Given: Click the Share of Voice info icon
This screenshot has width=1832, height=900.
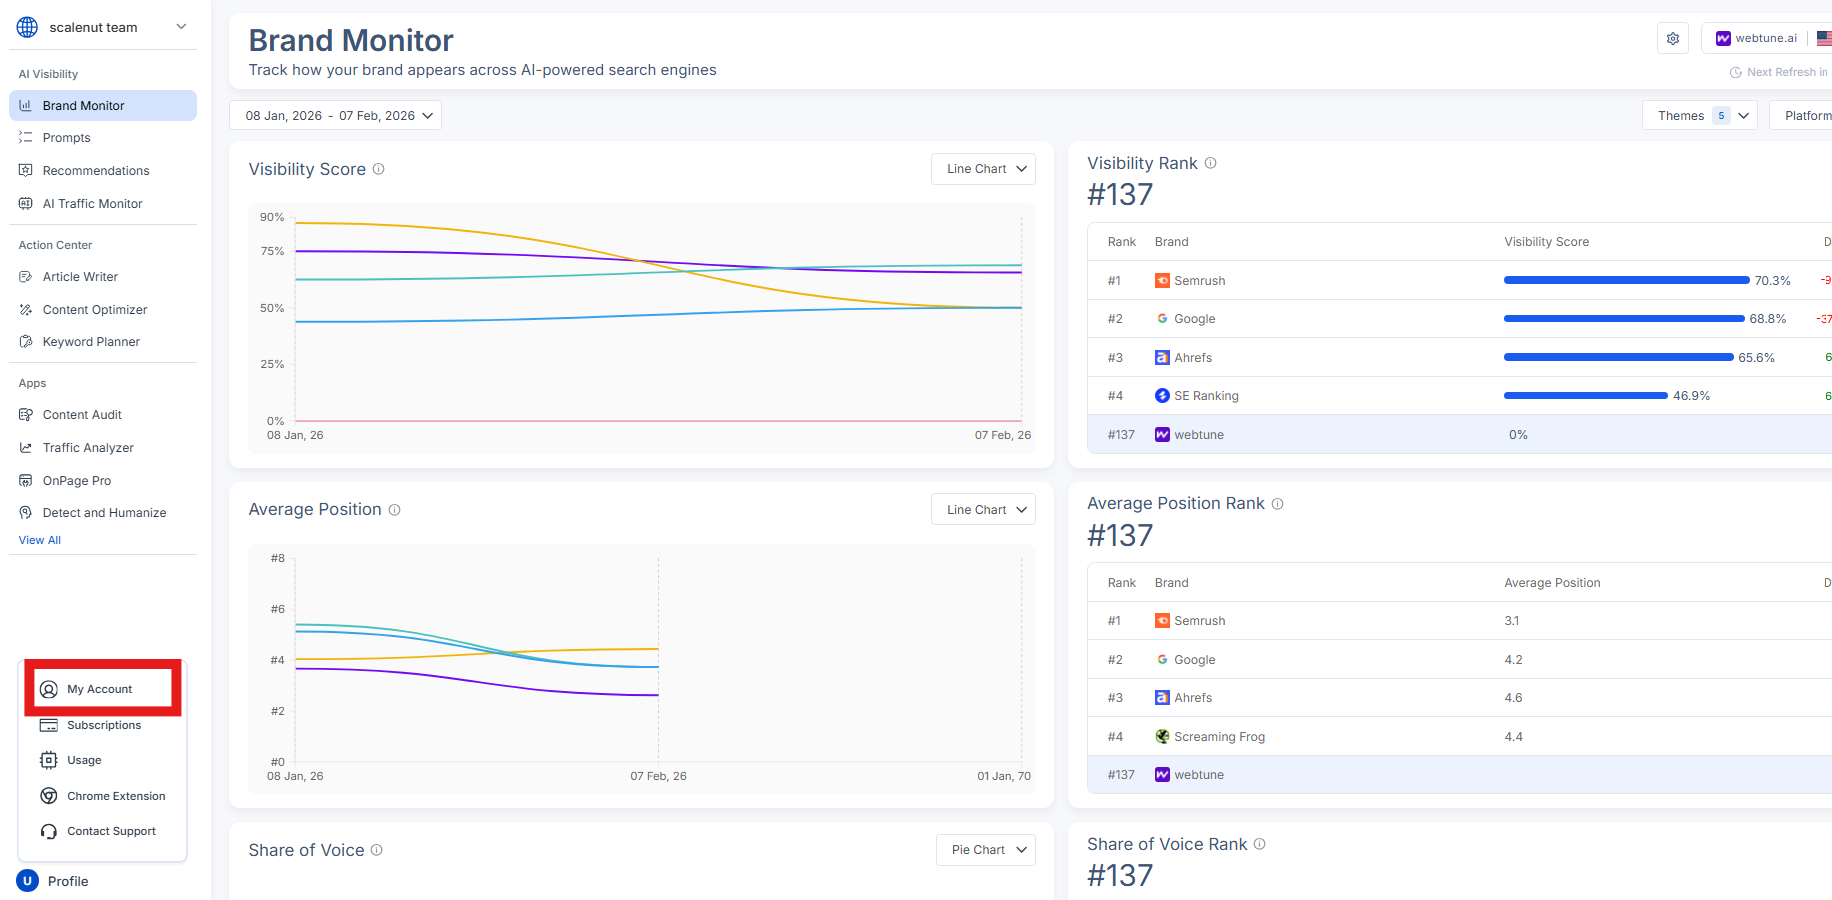Looking at the screenshot, I should coord(377,850).
